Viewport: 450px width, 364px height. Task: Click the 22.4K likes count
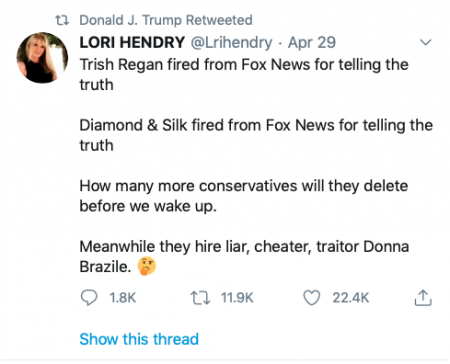point(351,298)
